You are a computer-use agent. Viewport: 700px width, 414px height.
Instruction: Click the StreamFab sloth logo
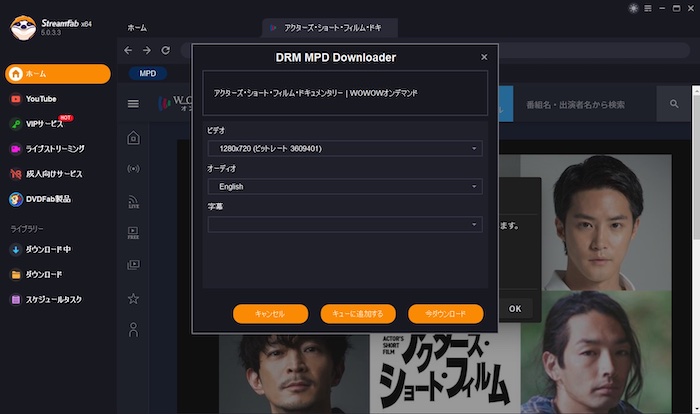tap(23, 28)
